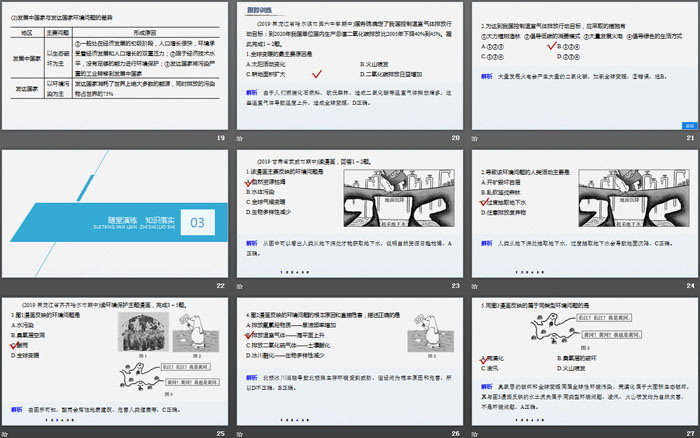Click slide number label 27
This screenshot has width=700, height=438.
[x=690, y=434]
